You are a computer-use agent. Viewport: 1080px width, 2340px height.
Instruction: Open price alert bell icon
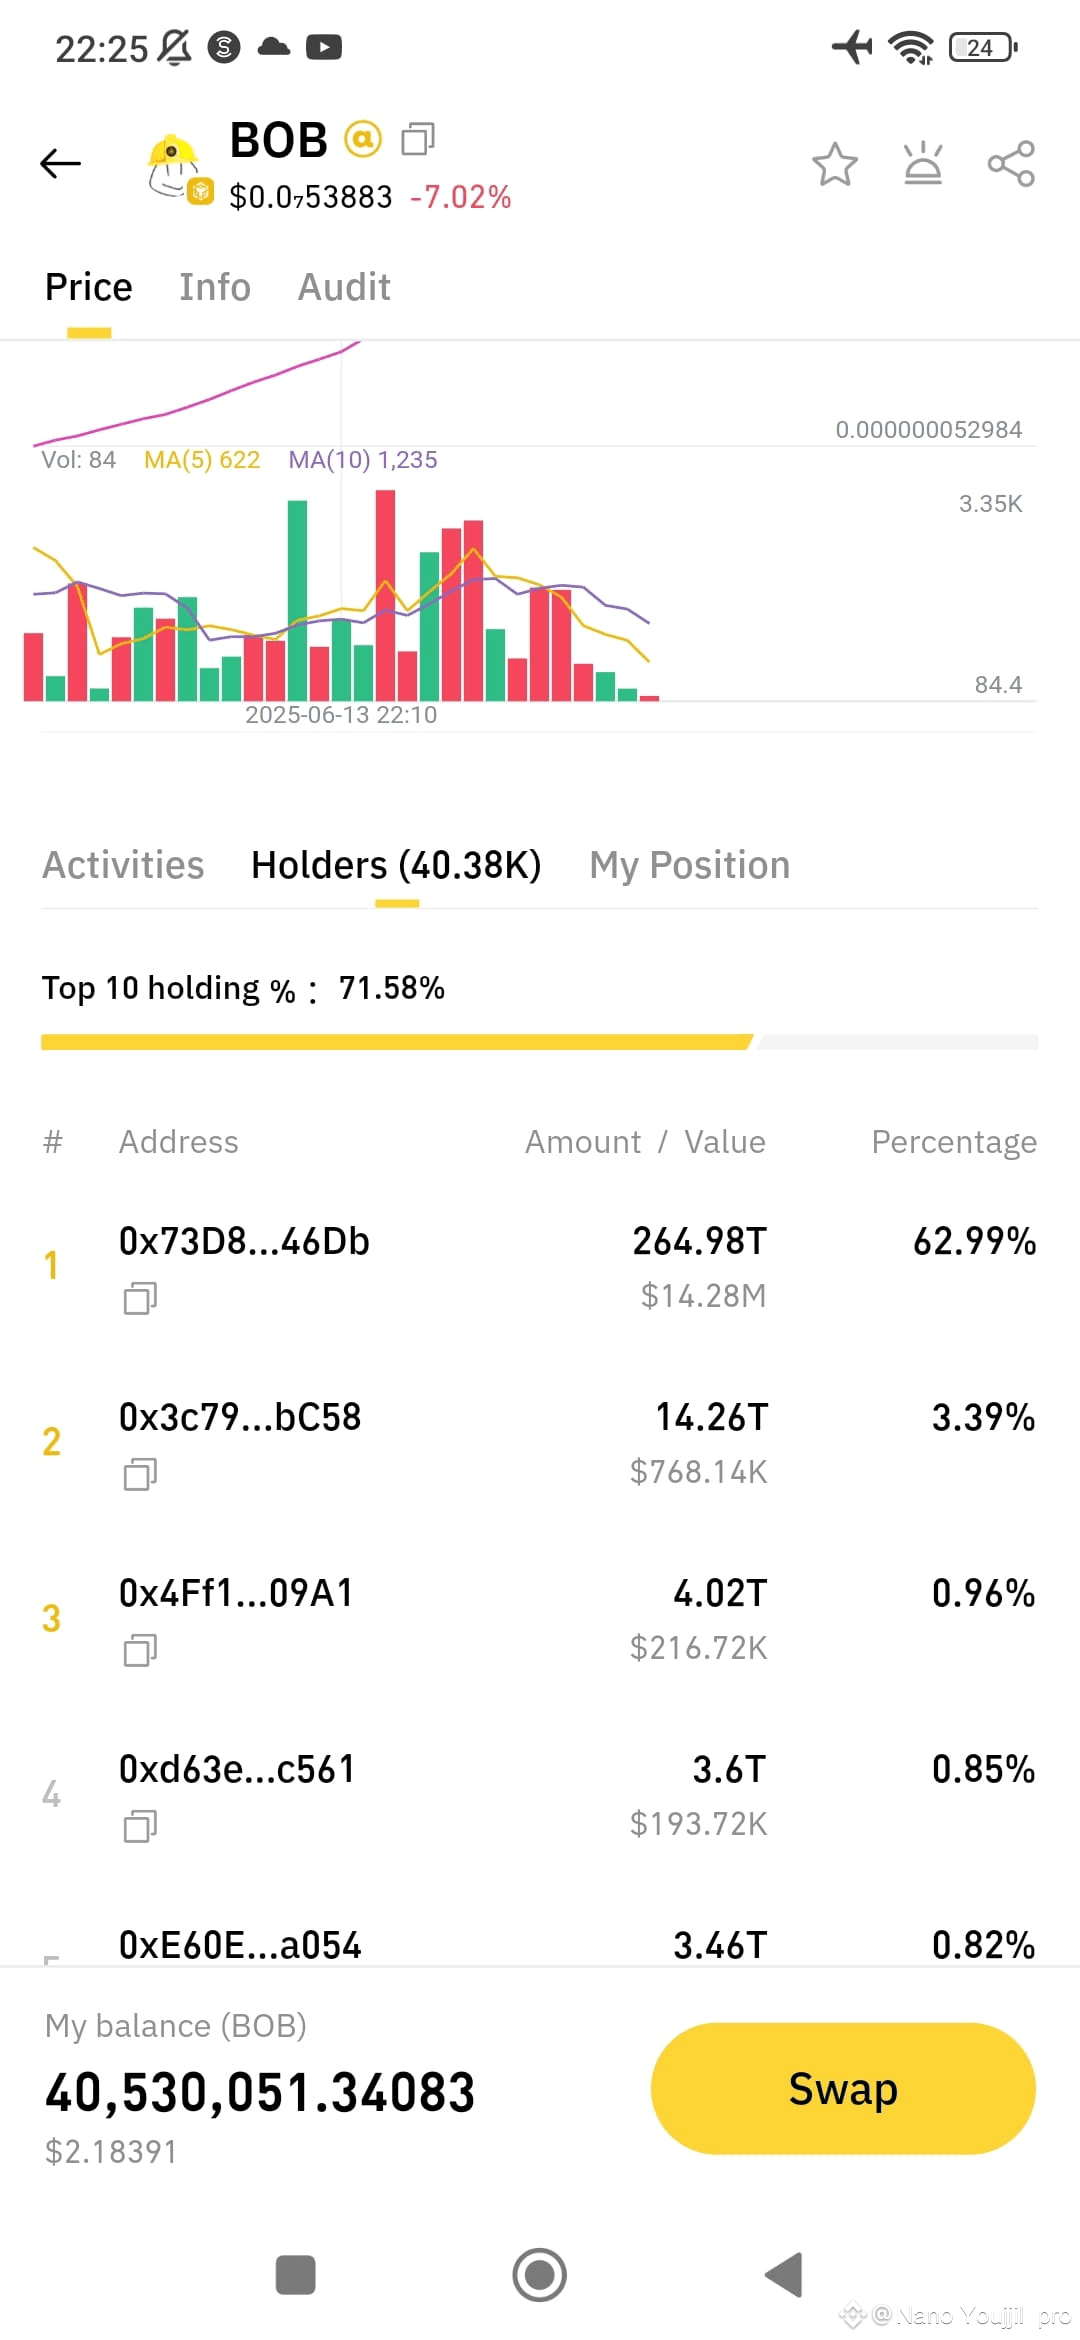point(923,163)
